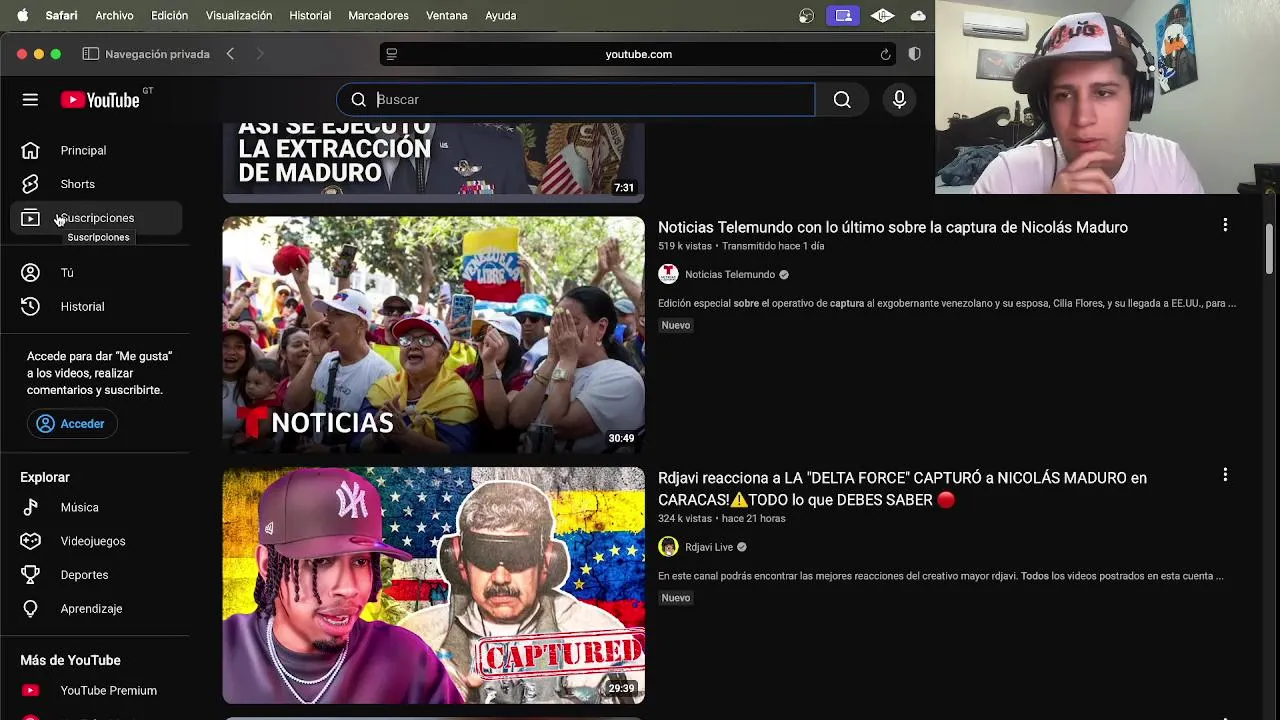The width and height of the screenshot is (1280, 720).
Task: Open the Tú profile icon
Action: click(30, 272)
